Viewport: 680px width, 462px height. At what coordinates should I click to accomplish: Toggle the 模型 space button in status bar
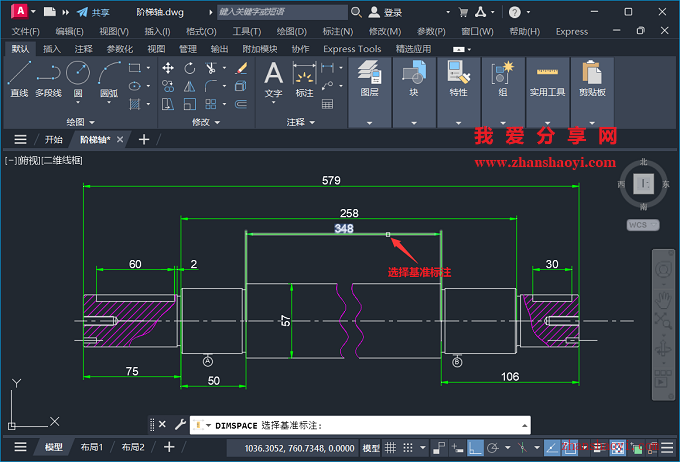click(371, 448)
